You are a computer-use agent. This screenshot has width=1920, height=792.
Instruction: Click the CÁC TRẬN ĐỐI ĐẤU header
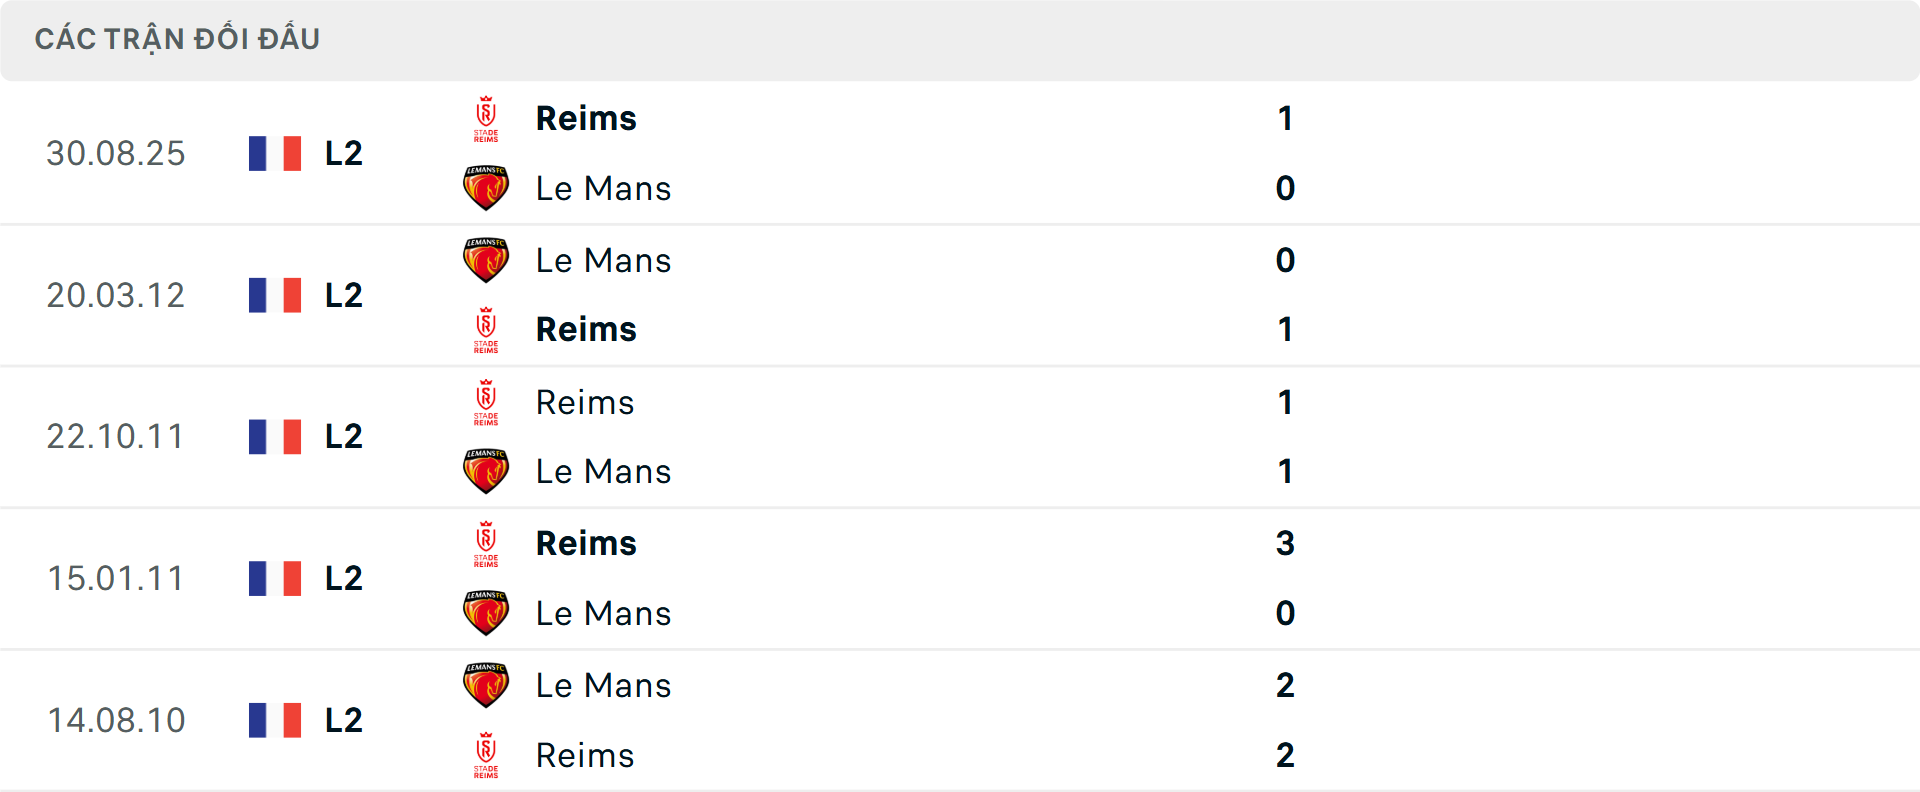point(178,38)
